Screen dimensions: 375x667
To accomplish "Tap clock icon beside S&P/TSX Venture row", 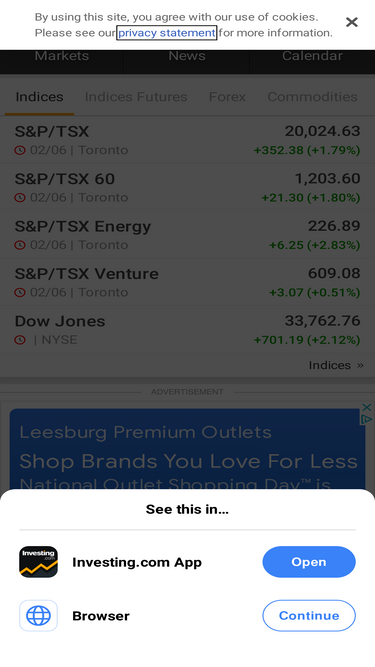I will click(x=20, y=293).
